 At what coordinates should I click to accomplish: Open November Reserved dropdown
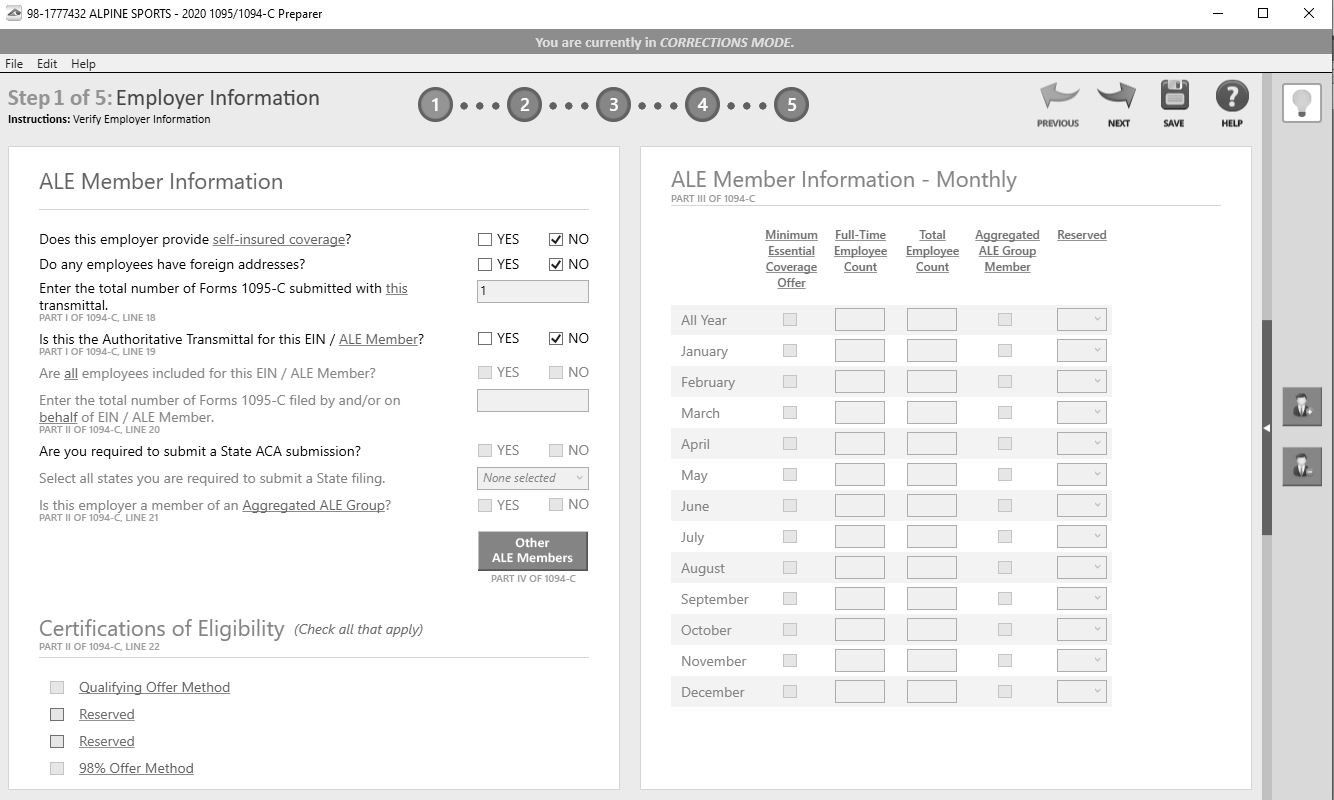1082,660
